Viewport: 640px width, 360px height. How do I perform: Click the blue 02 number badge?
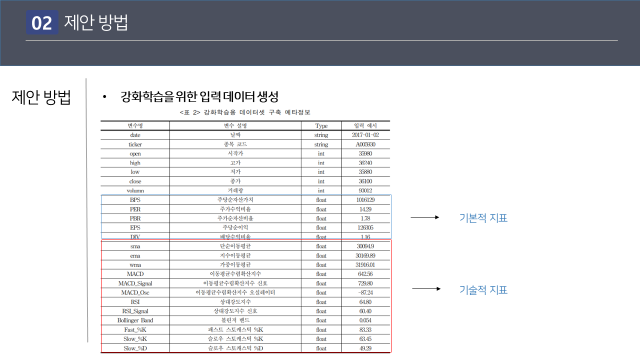[x=42, y=22]
